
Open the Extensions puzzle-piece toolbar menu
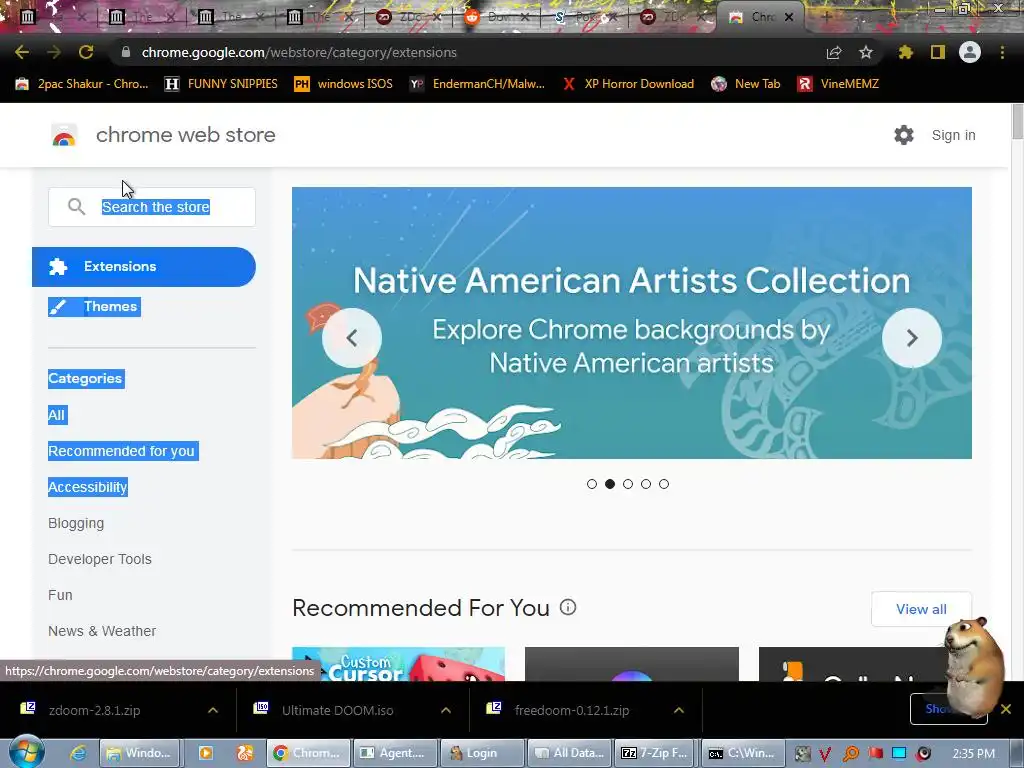tap(905, 52)
